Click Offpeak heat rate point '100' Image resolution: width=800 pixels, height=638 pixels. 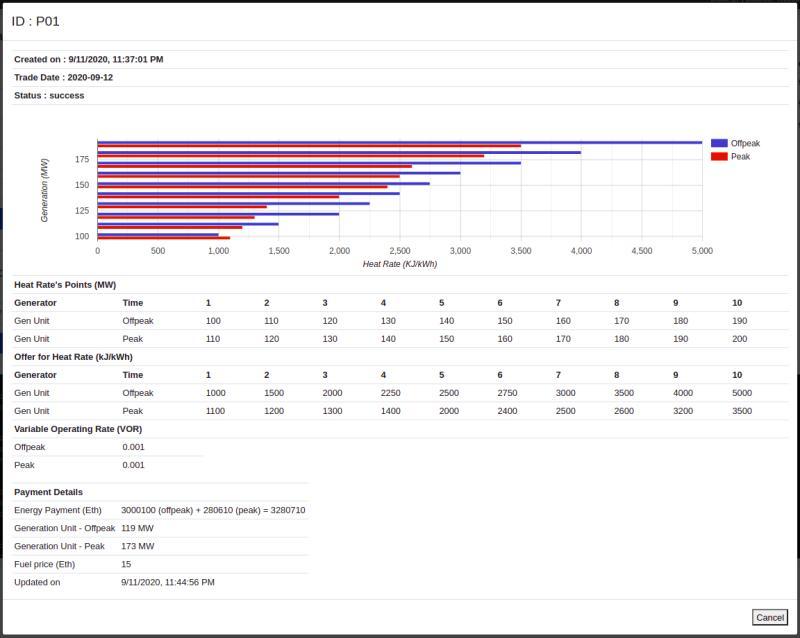pyautogui.click(x=213, y=321)
